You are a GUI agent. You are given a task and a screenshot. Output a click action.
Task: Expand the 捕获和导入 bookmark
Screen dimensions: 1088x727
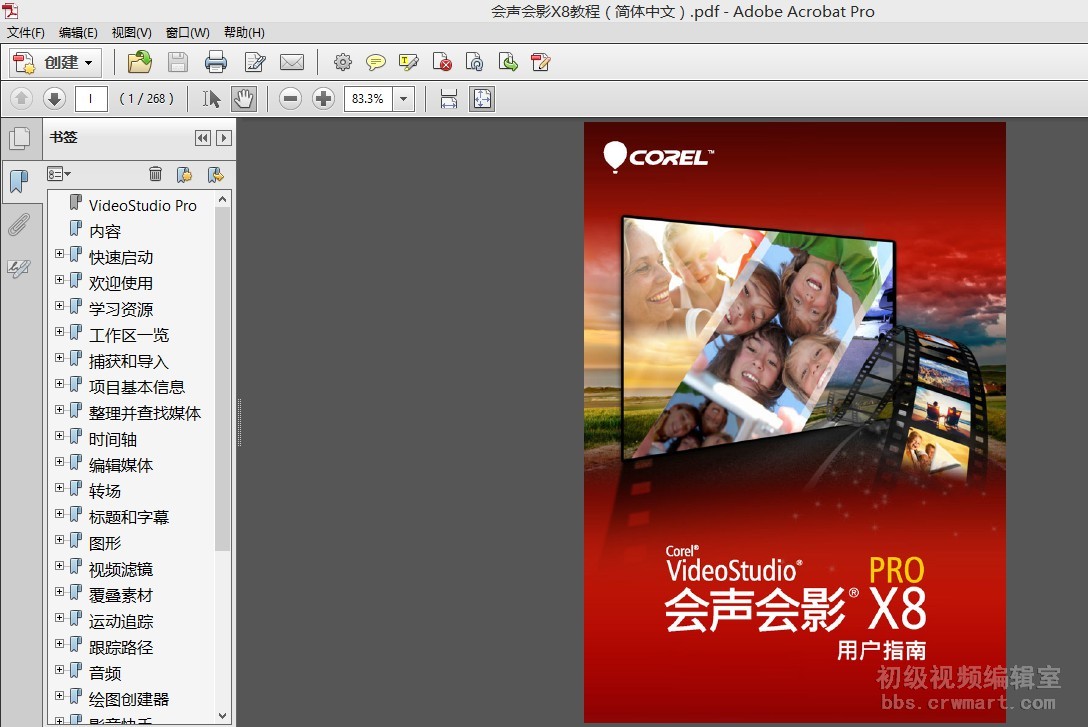click(x=60, y=358)
